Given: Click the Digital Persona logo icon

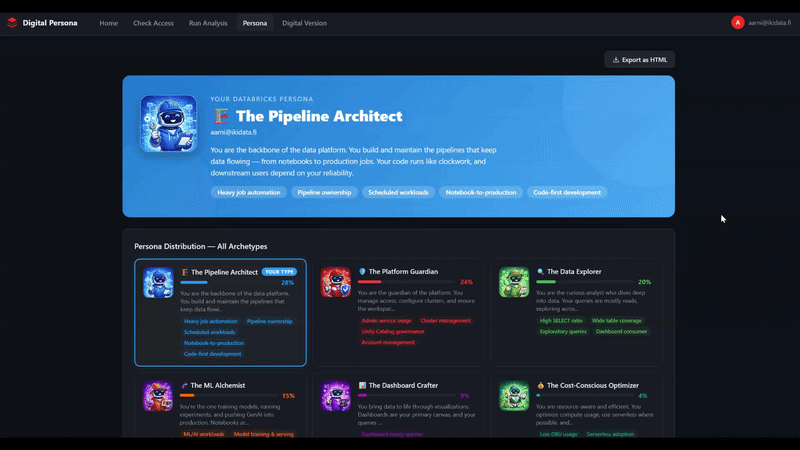Looking at the screenshot, I should [x=12, y=22].
